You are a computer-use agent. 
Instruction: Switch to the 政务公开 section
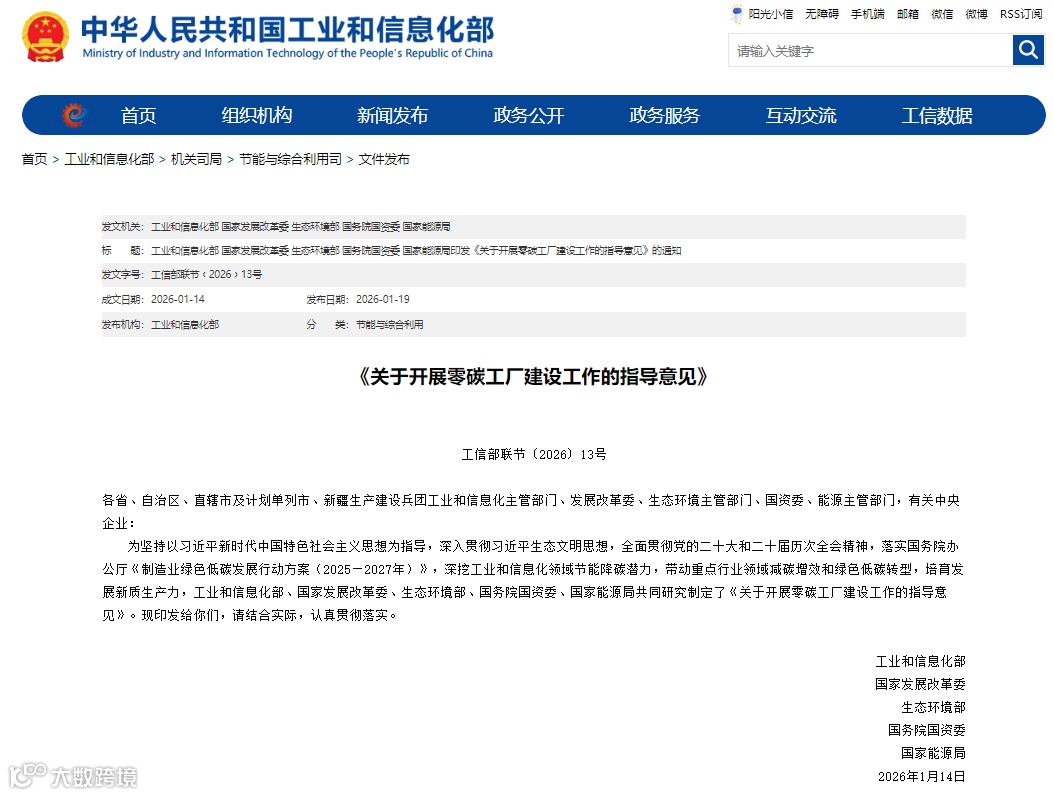point(528,115)
